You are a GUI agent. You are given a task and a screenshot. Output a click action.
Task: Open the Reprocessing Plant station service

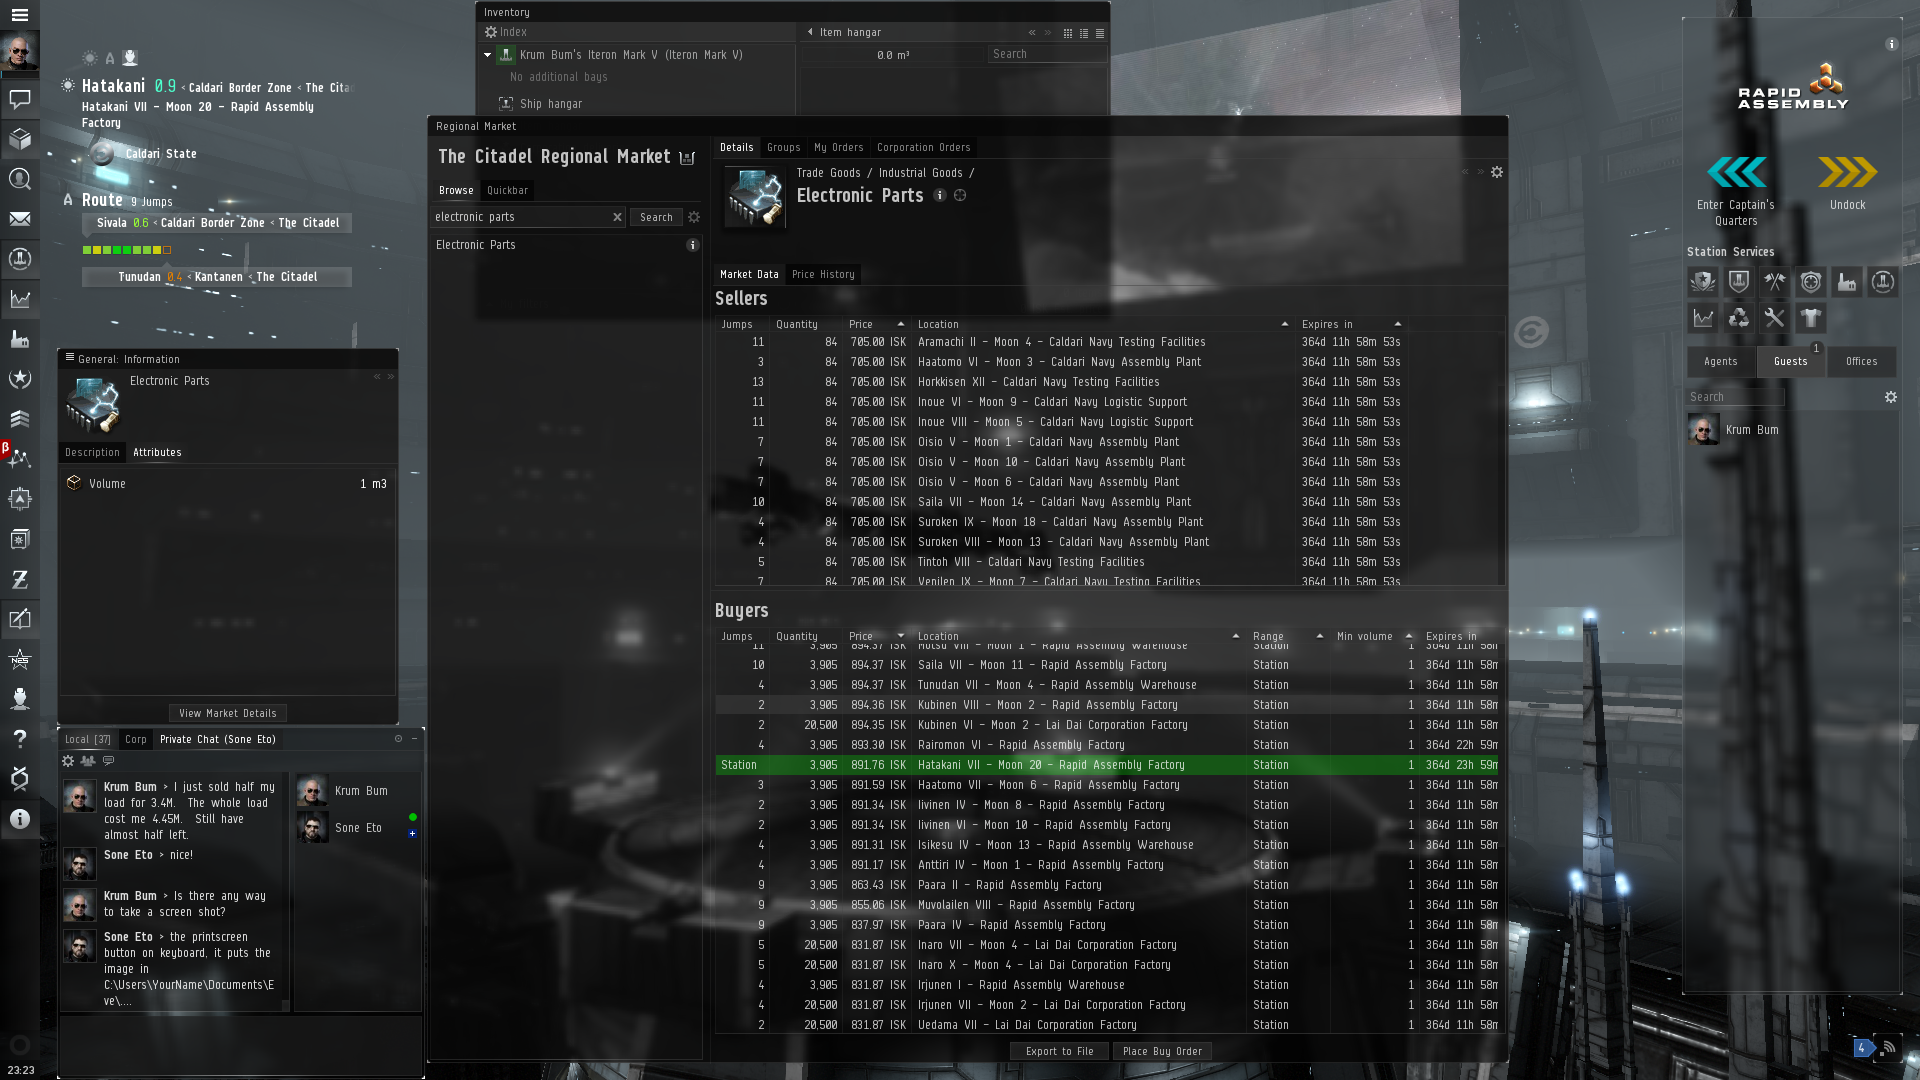1739,318
